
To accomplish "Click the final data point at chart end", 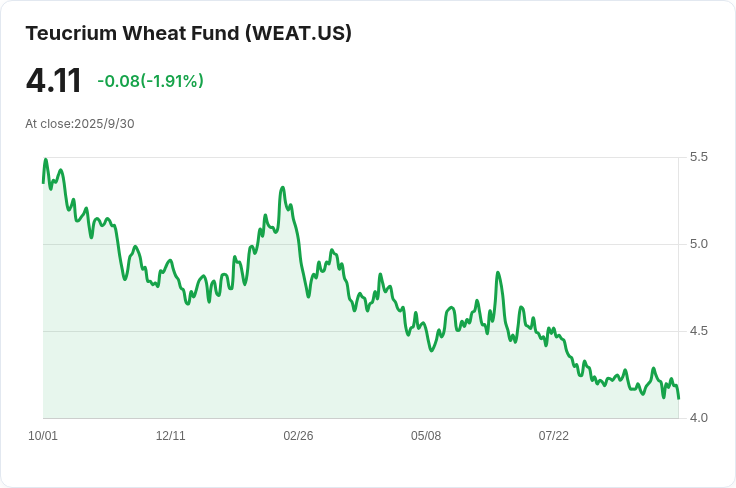I will click(x=679, y=398).
